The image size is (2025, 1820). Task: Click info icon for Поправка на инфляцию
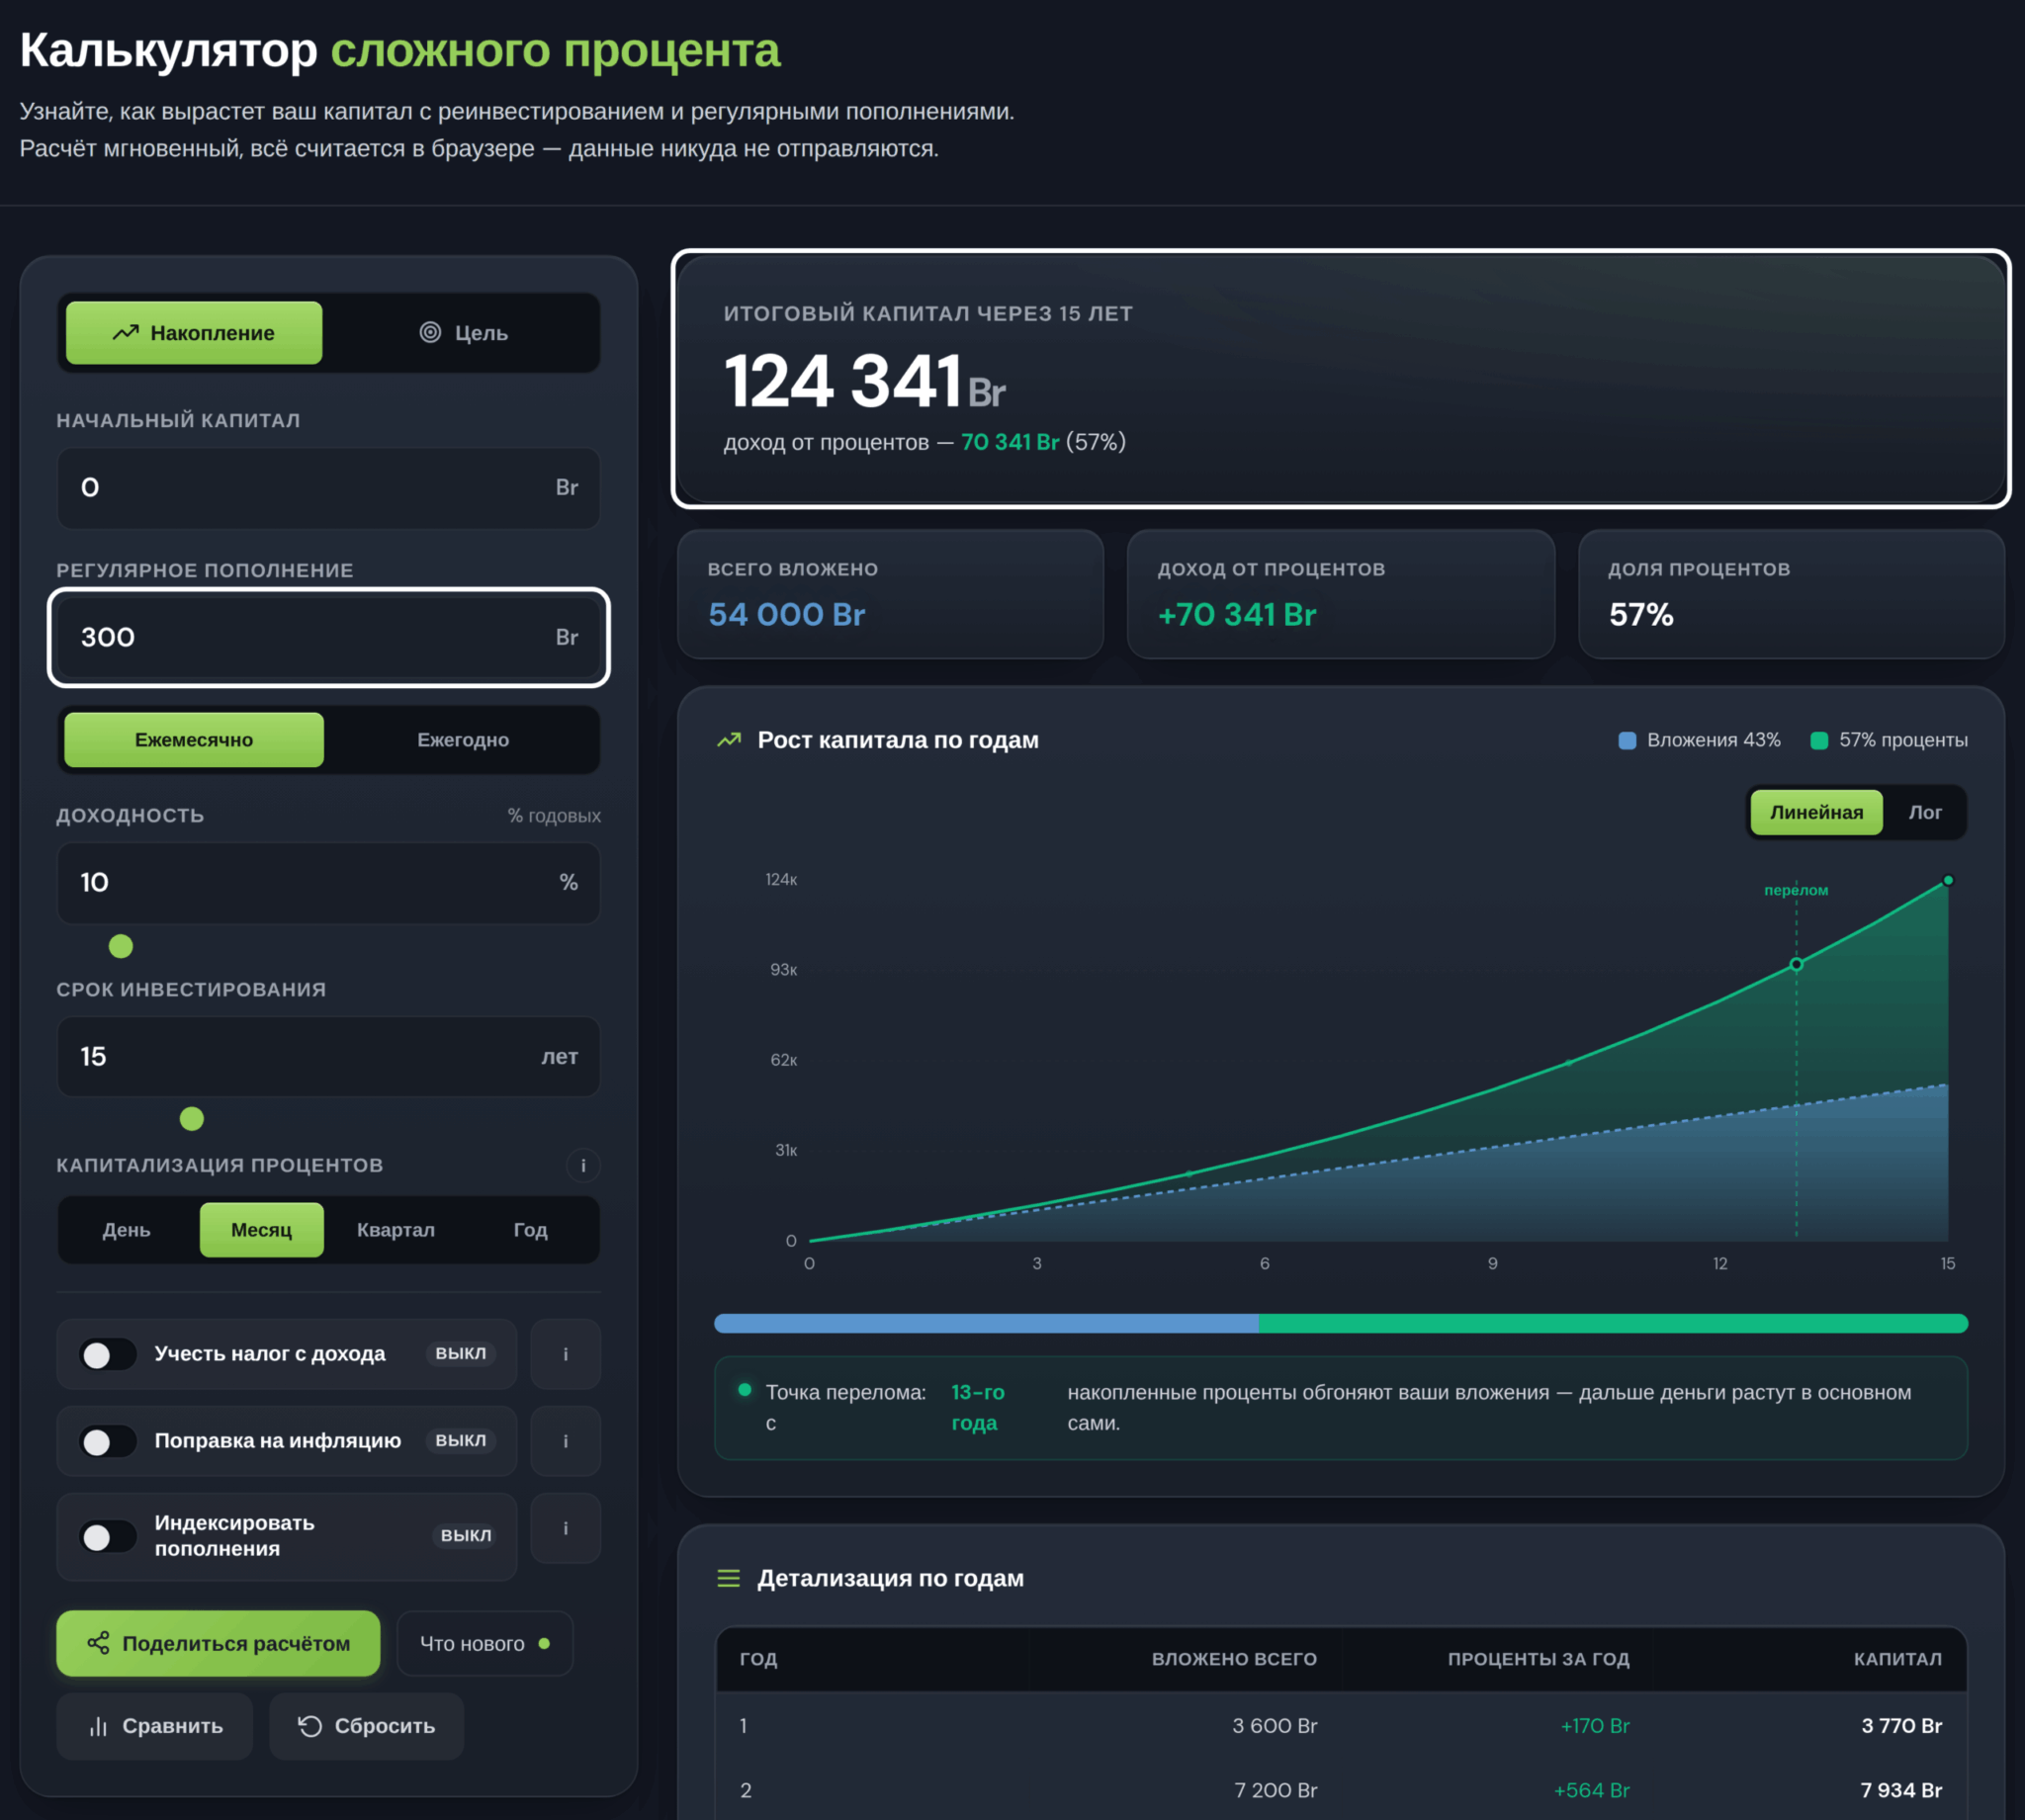[x=566, y=1441]
